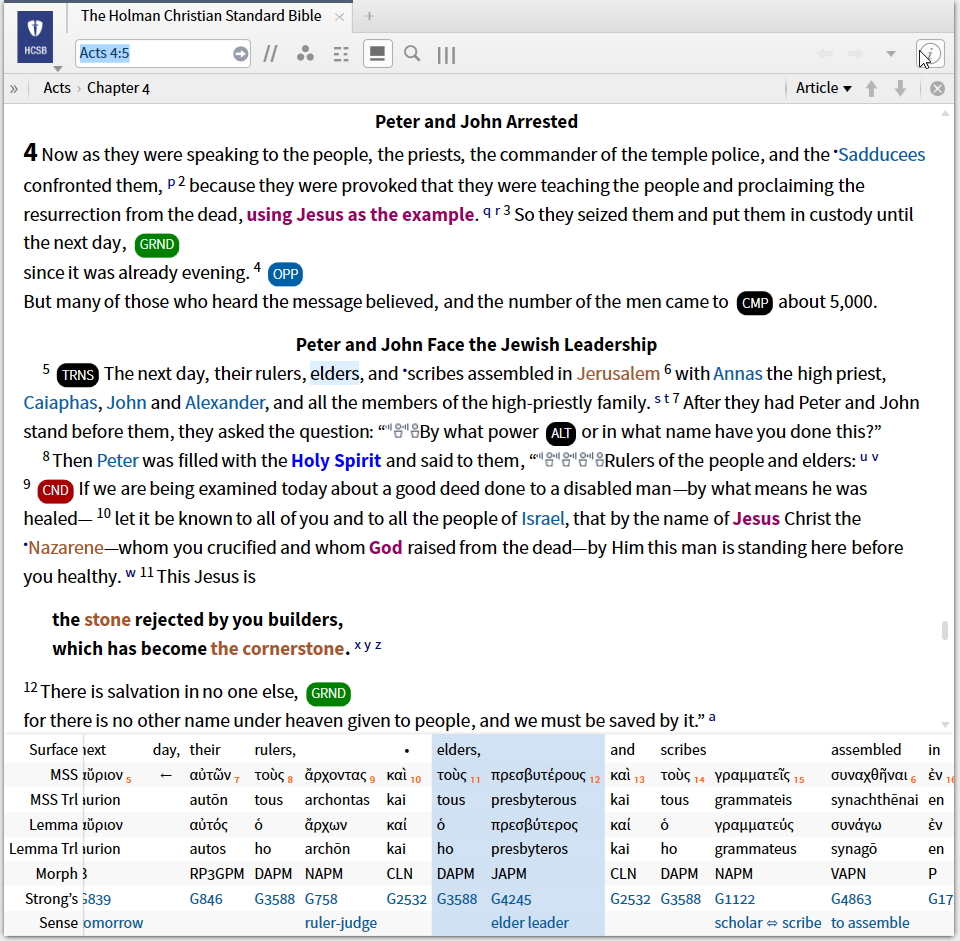This screenshot has width=960, height=941.
Task: Open the Annas person link
Action: click(738, 373)
